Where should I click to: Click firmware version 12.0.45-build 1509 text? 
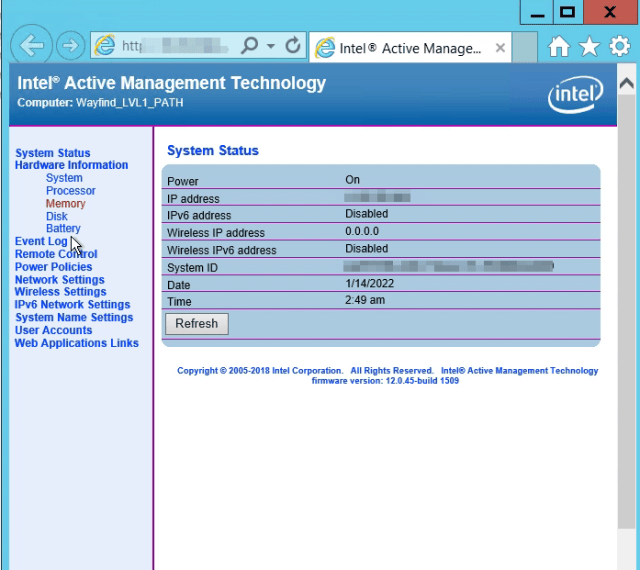[385, 381]
